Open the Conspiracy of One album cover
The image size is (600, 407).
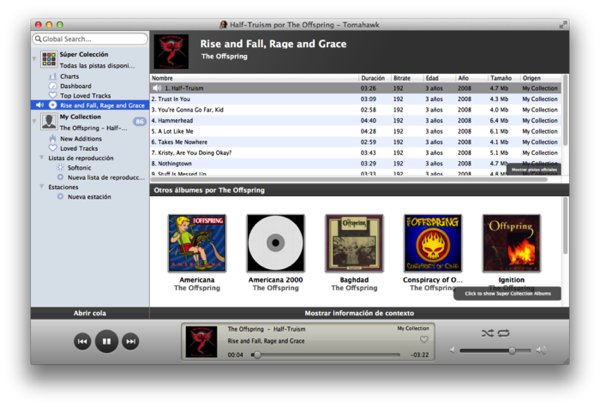point(433,243)
